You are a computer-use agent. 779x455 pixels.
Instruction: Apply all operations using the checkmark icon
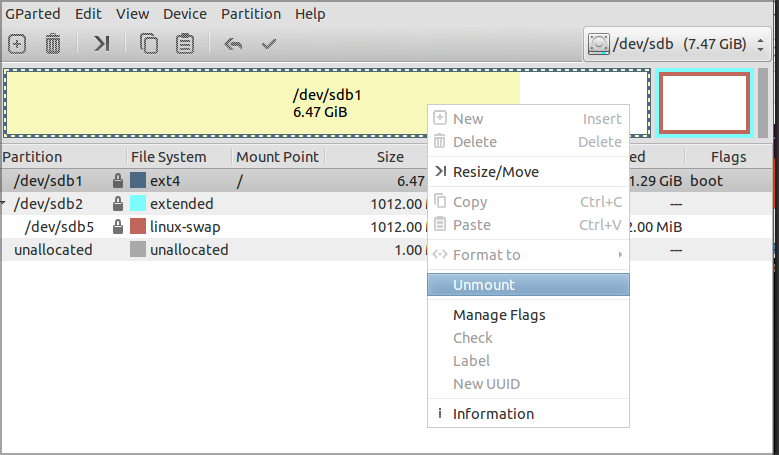pos(268,44)
